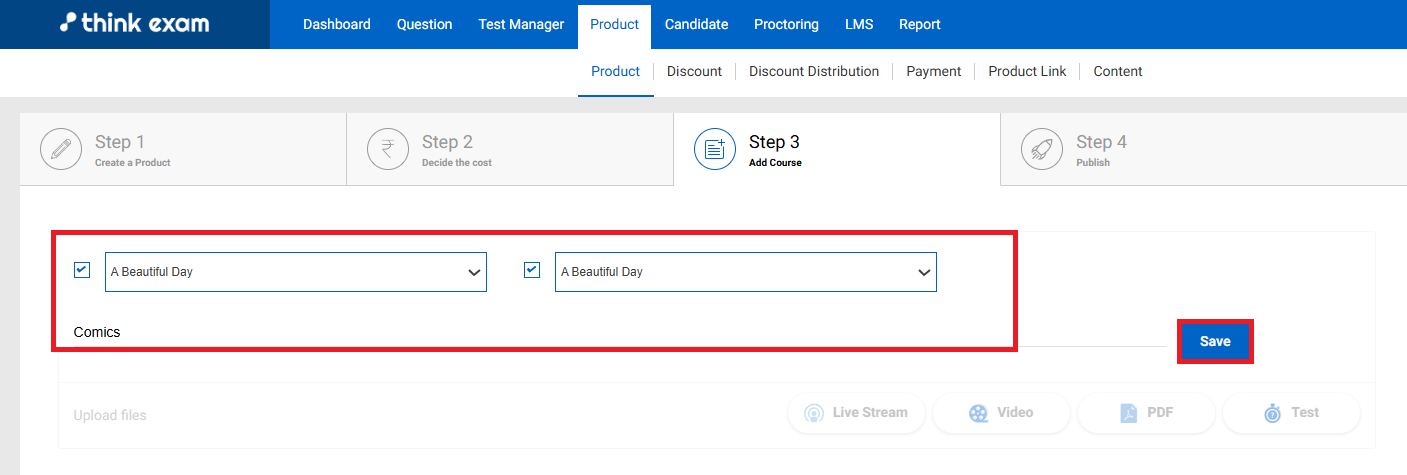Screen dimensions: 1407x475
Task: Open the Test Manager menu
Action: point(521,24)
